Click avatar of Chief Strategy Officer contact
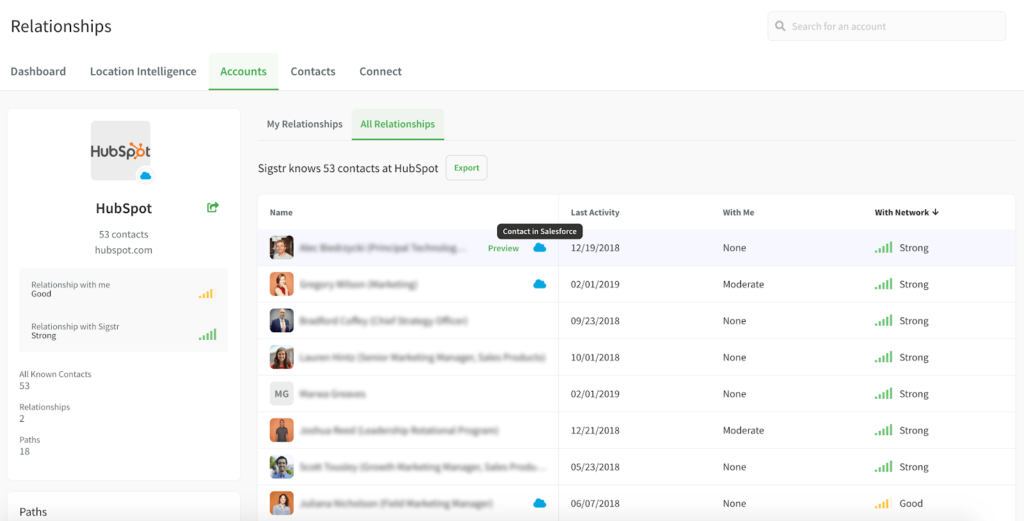 (x=281, y=321)
